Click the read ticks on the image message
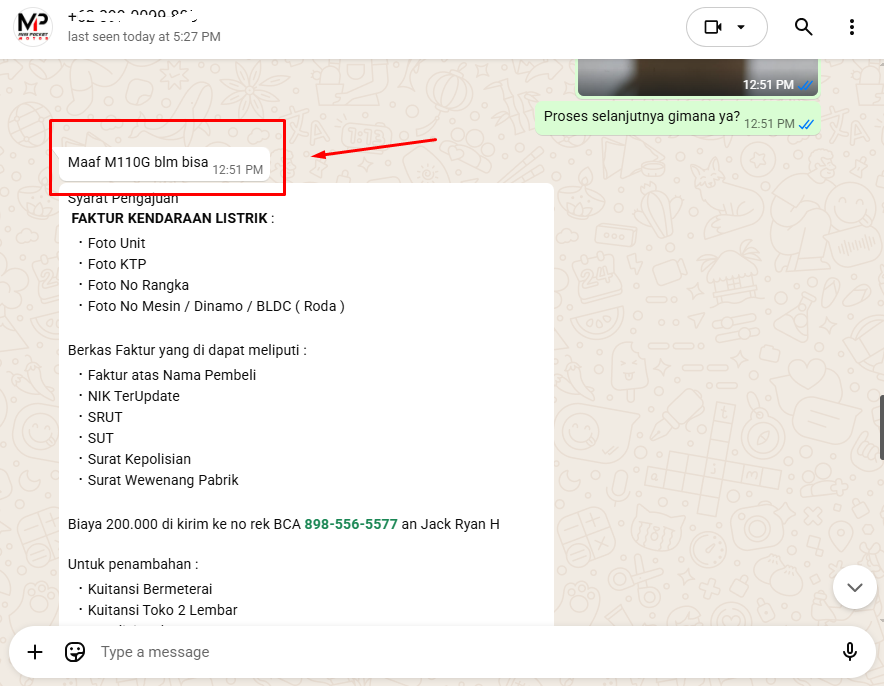The width and height of the screenshot is (884, 686). pos(806,86)
